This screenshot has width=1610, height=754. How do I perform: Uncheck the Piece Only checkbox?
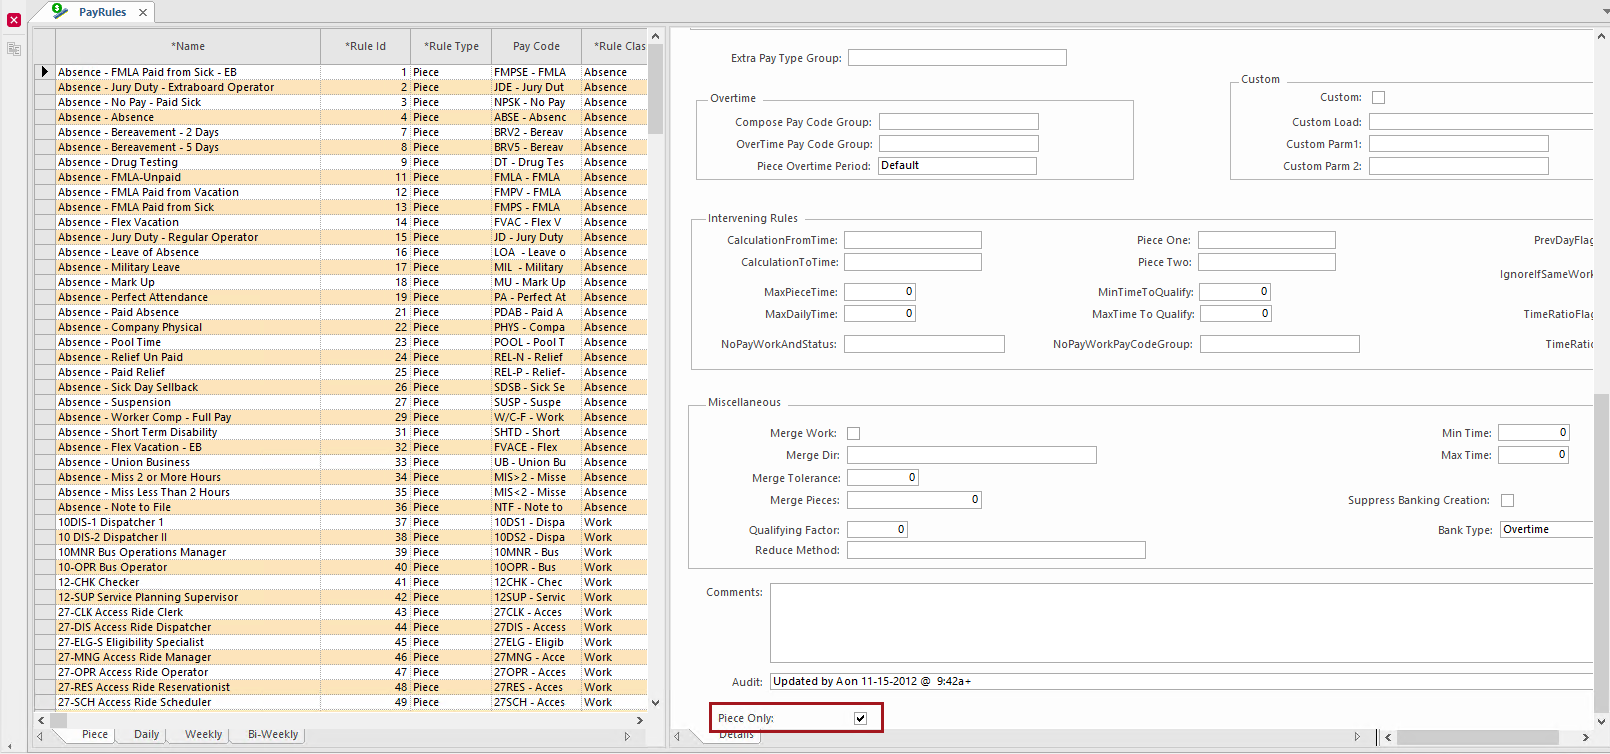coord(860,718)
